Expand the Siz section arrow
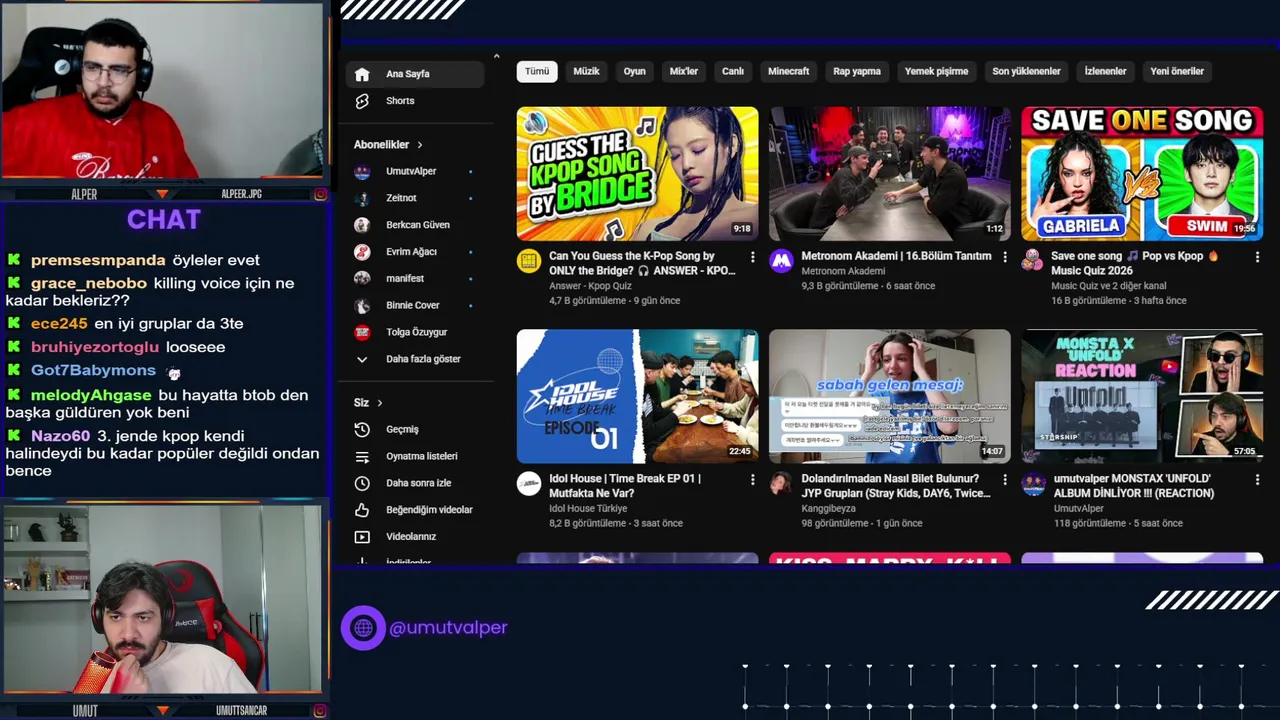This screenshot has height=720, width=1280. click(x=379, y=403)
